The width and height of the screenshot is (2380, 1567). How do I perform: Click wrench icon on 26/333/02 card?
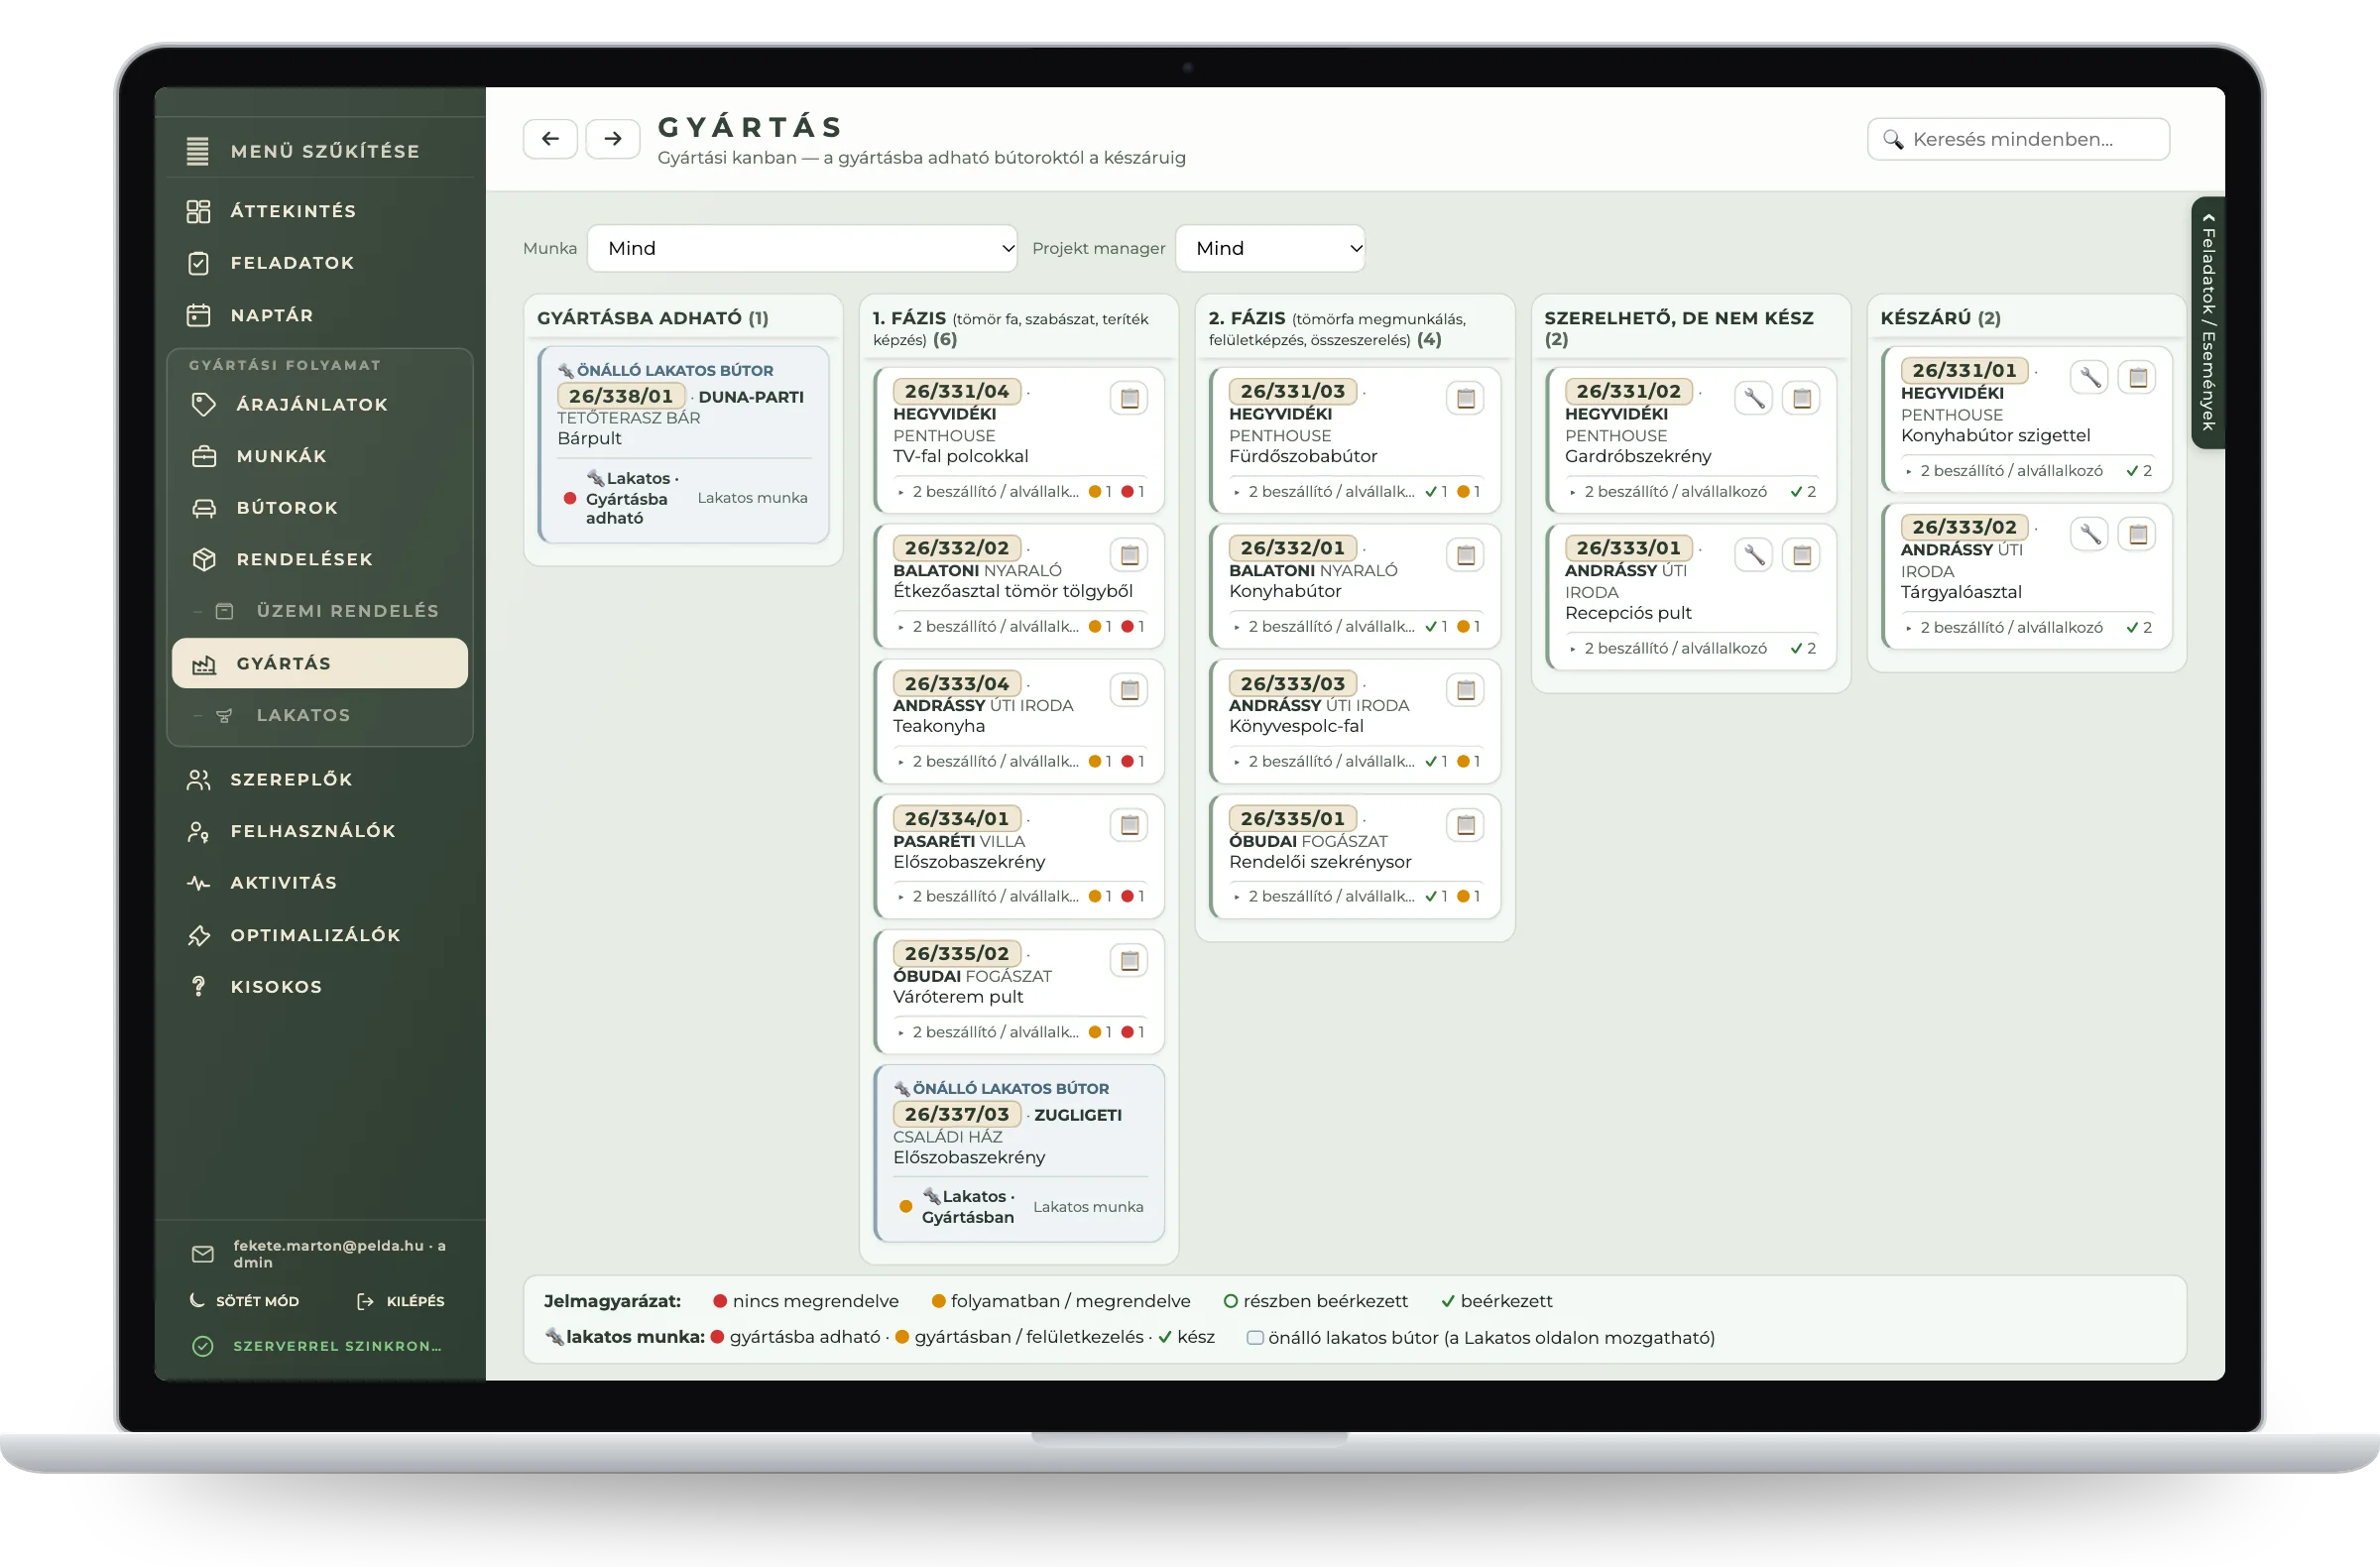[x=2090, y=534]
